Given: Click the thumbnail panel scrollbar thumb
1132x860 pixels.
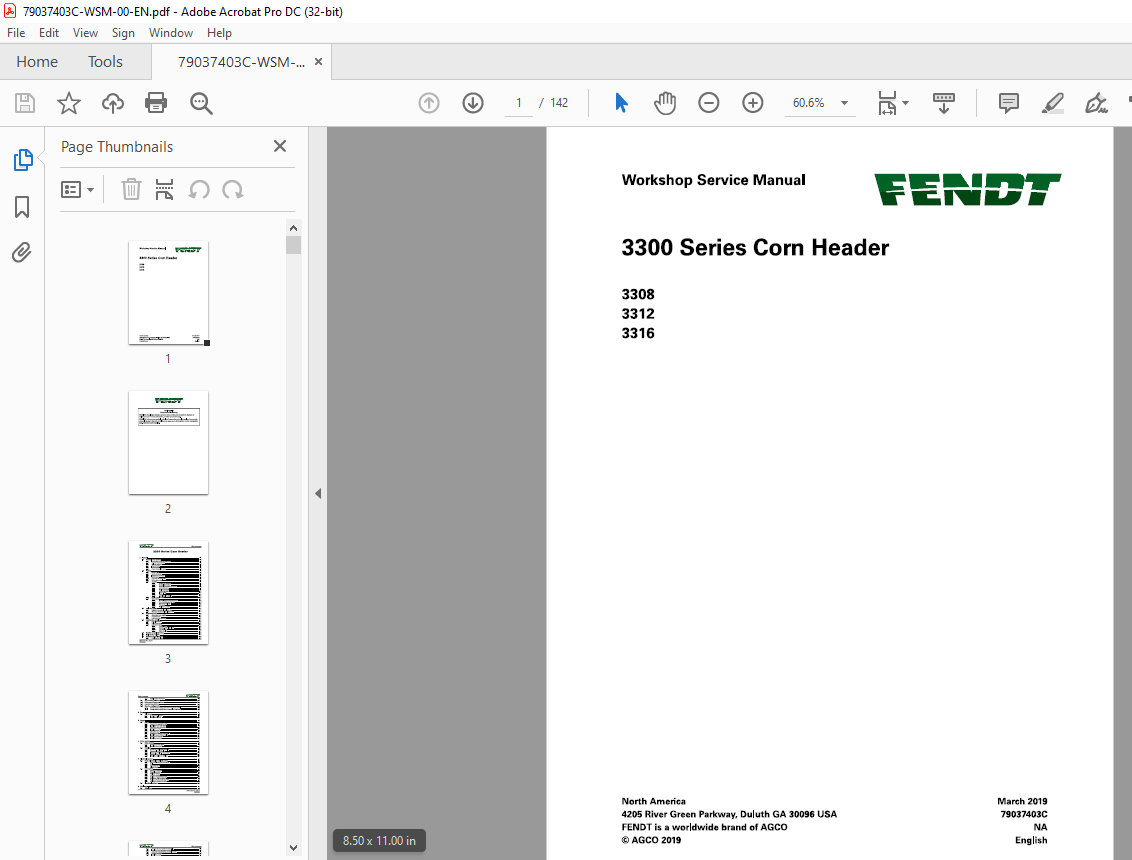Looking at the screenshot, I should pos(293,246).
